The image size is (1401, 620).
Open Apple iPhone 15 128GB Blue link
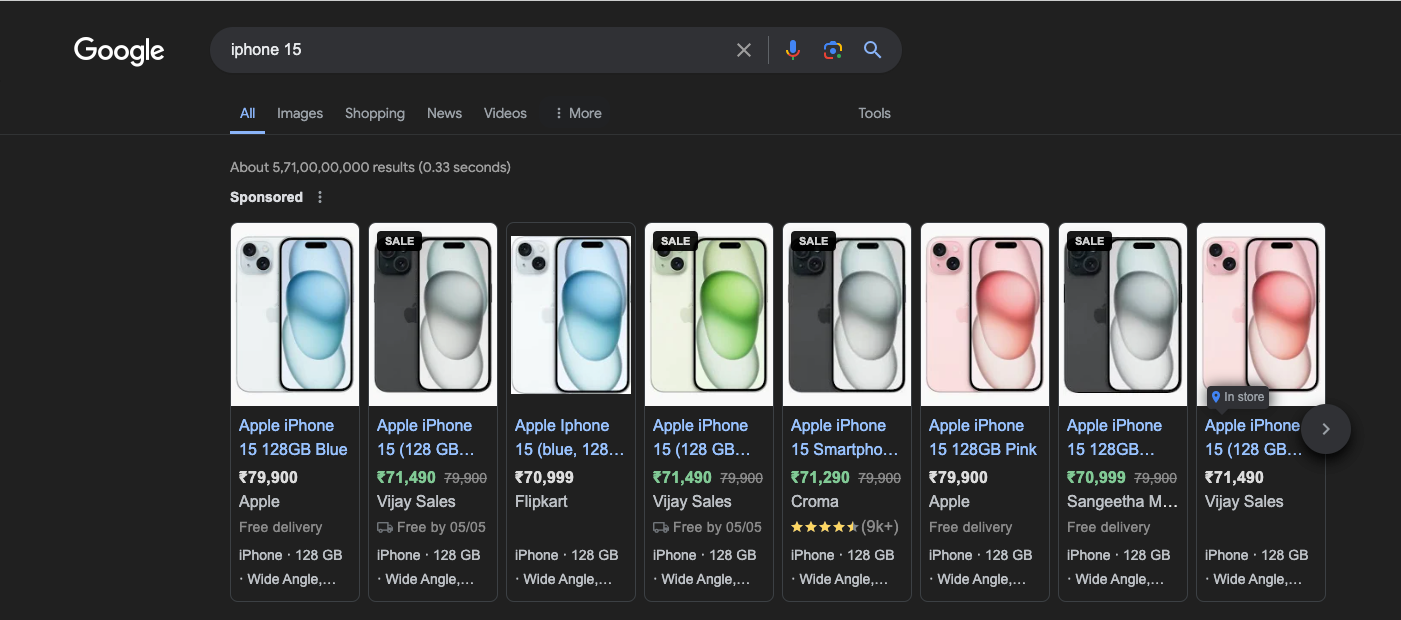(x=293, y=437)
